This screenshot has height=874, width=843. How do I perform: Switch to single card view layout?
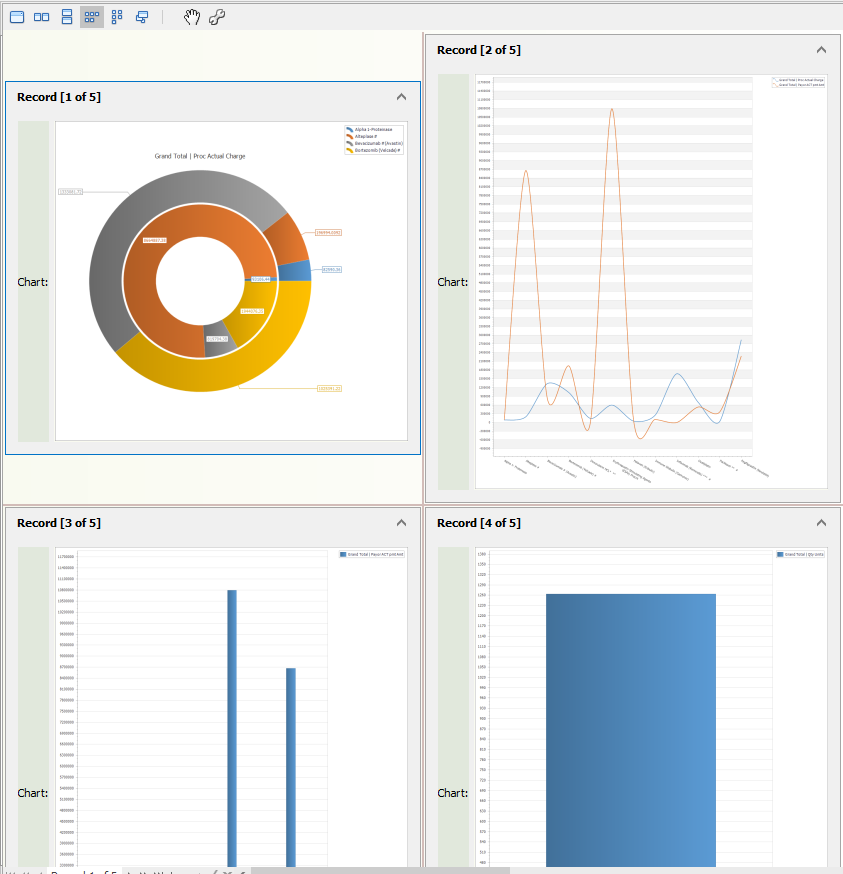[17, 17]
